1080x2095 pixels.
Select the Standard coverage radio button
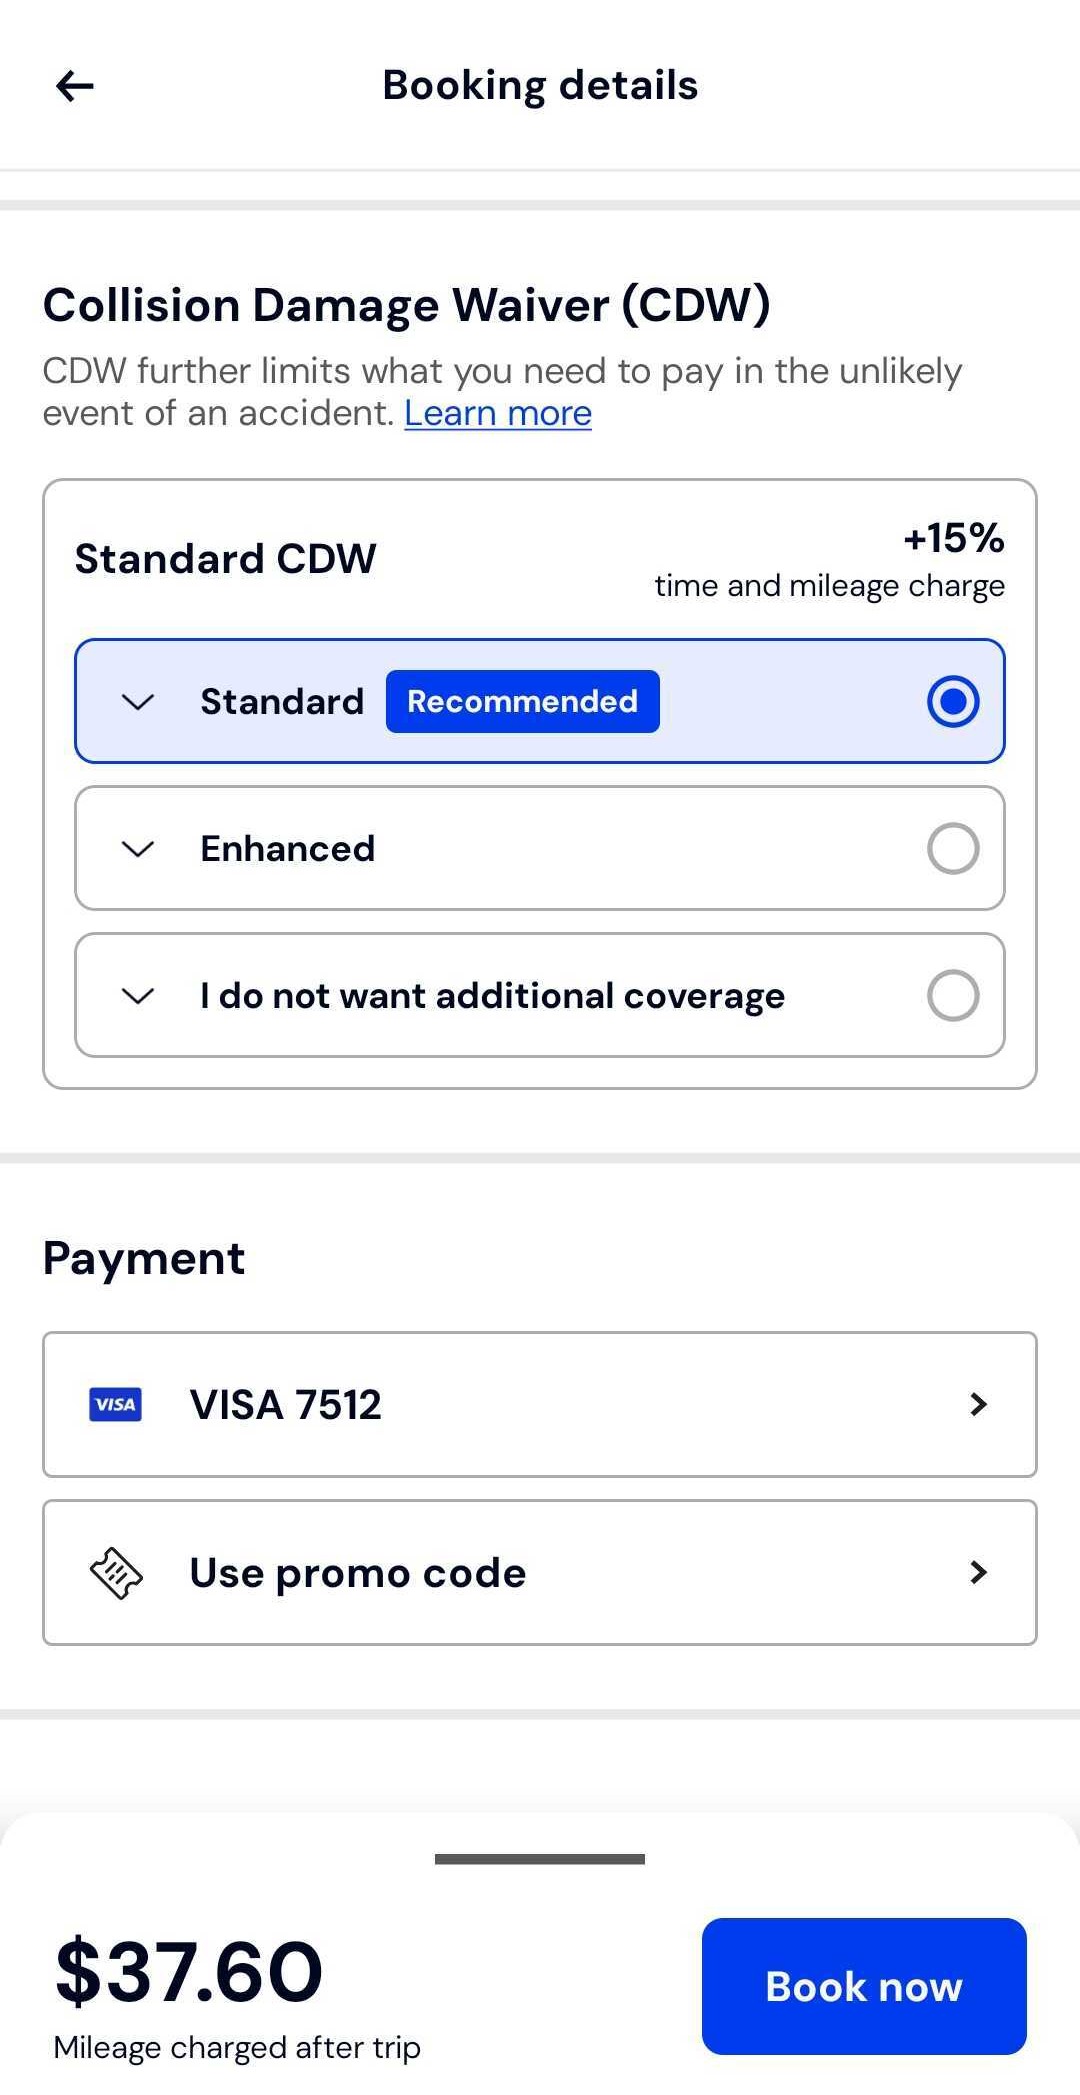coord(953,701)
